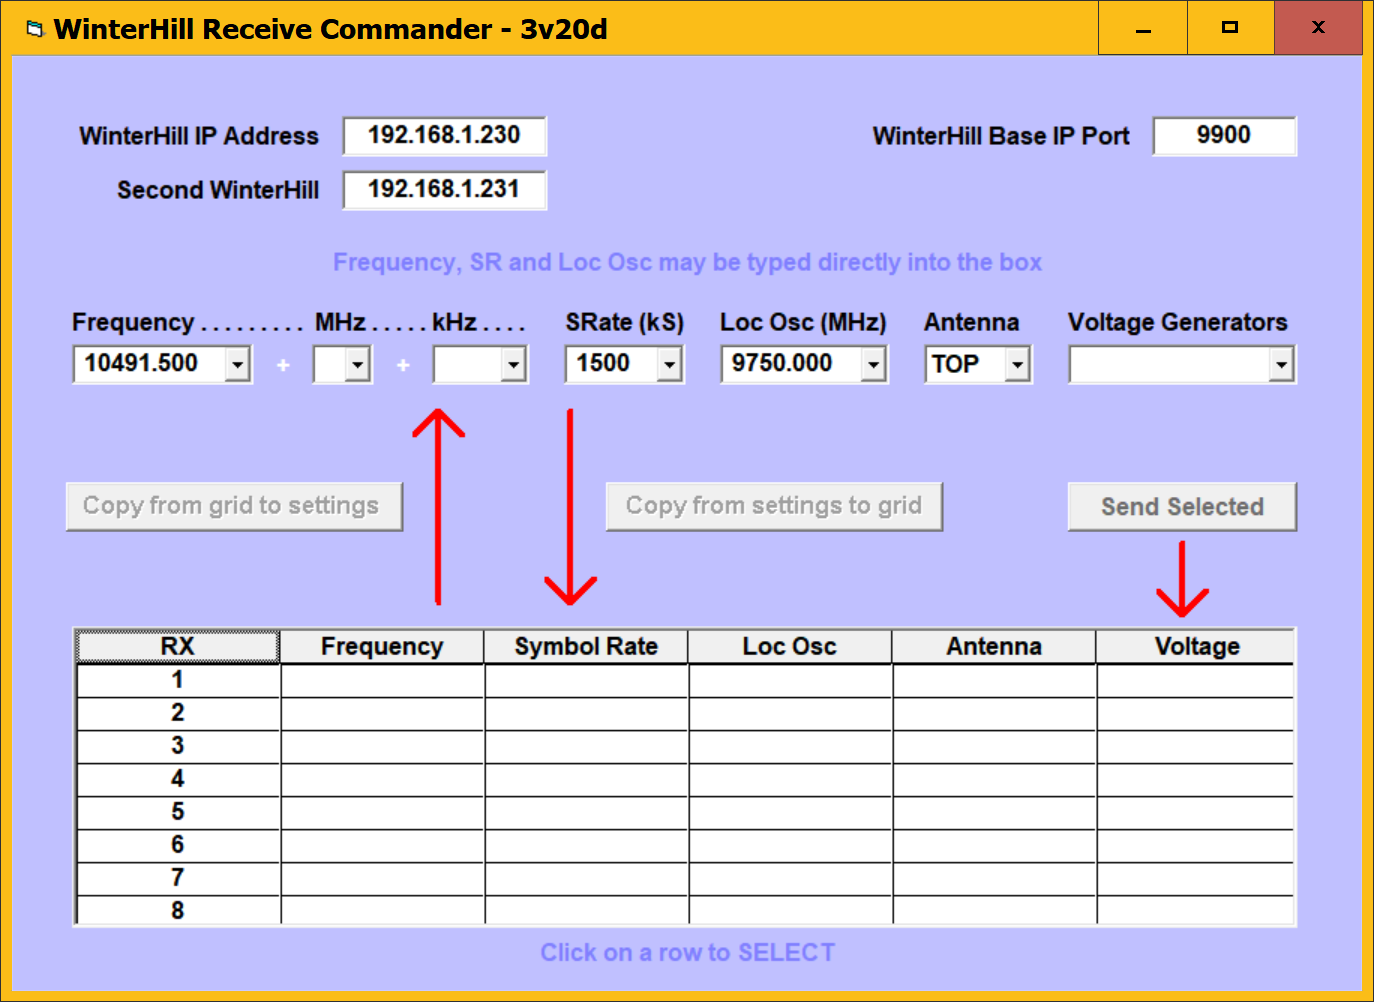The width and height of the screenshot is (1374, 1002).
Task: Open the Frequency dropdown list
Action: [237, 365]
